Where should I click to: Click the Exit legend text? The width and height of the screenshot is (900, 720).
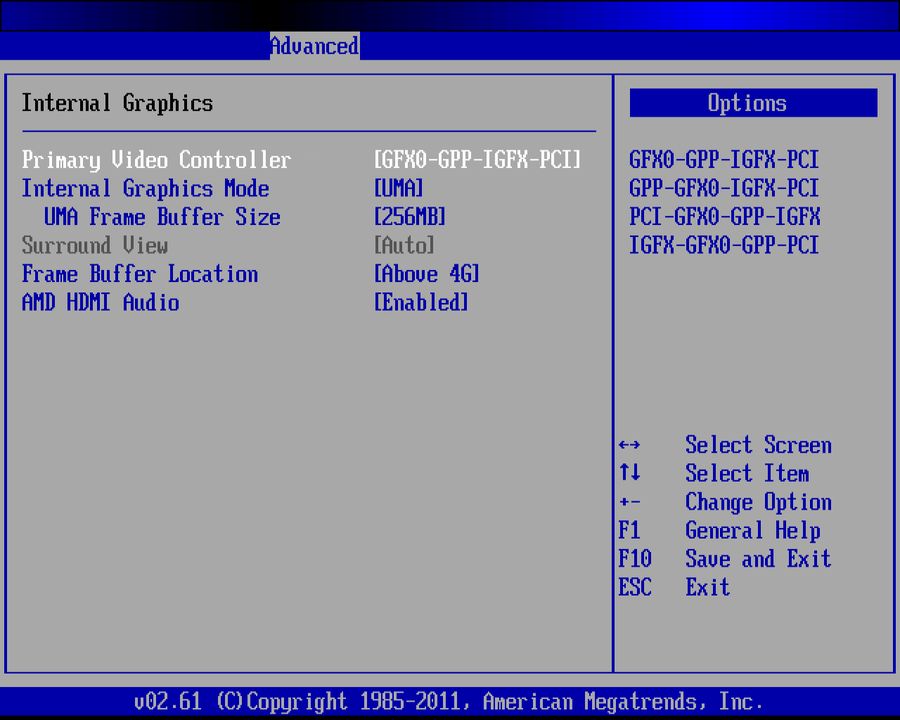coord(708,587)
